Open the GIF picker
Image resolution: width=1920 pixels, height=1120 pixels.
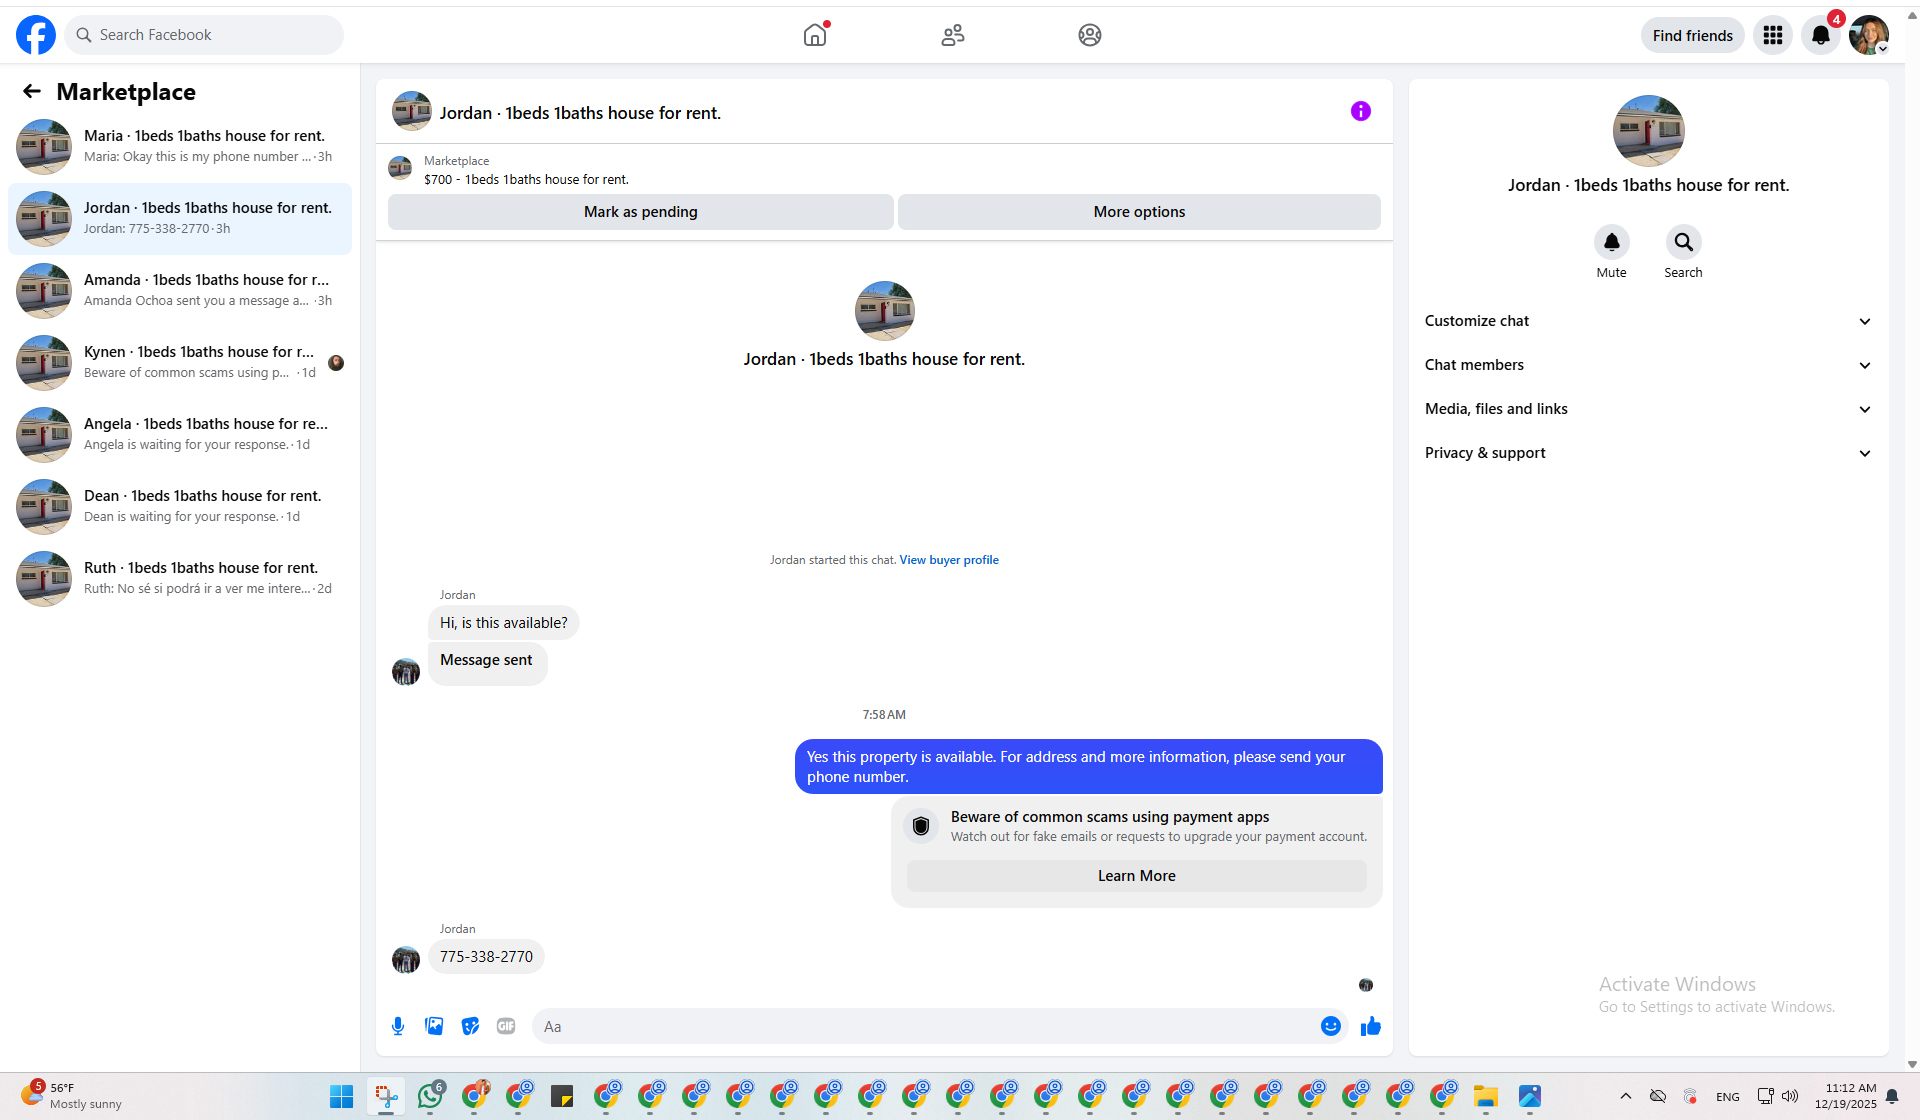(506, 1026)
